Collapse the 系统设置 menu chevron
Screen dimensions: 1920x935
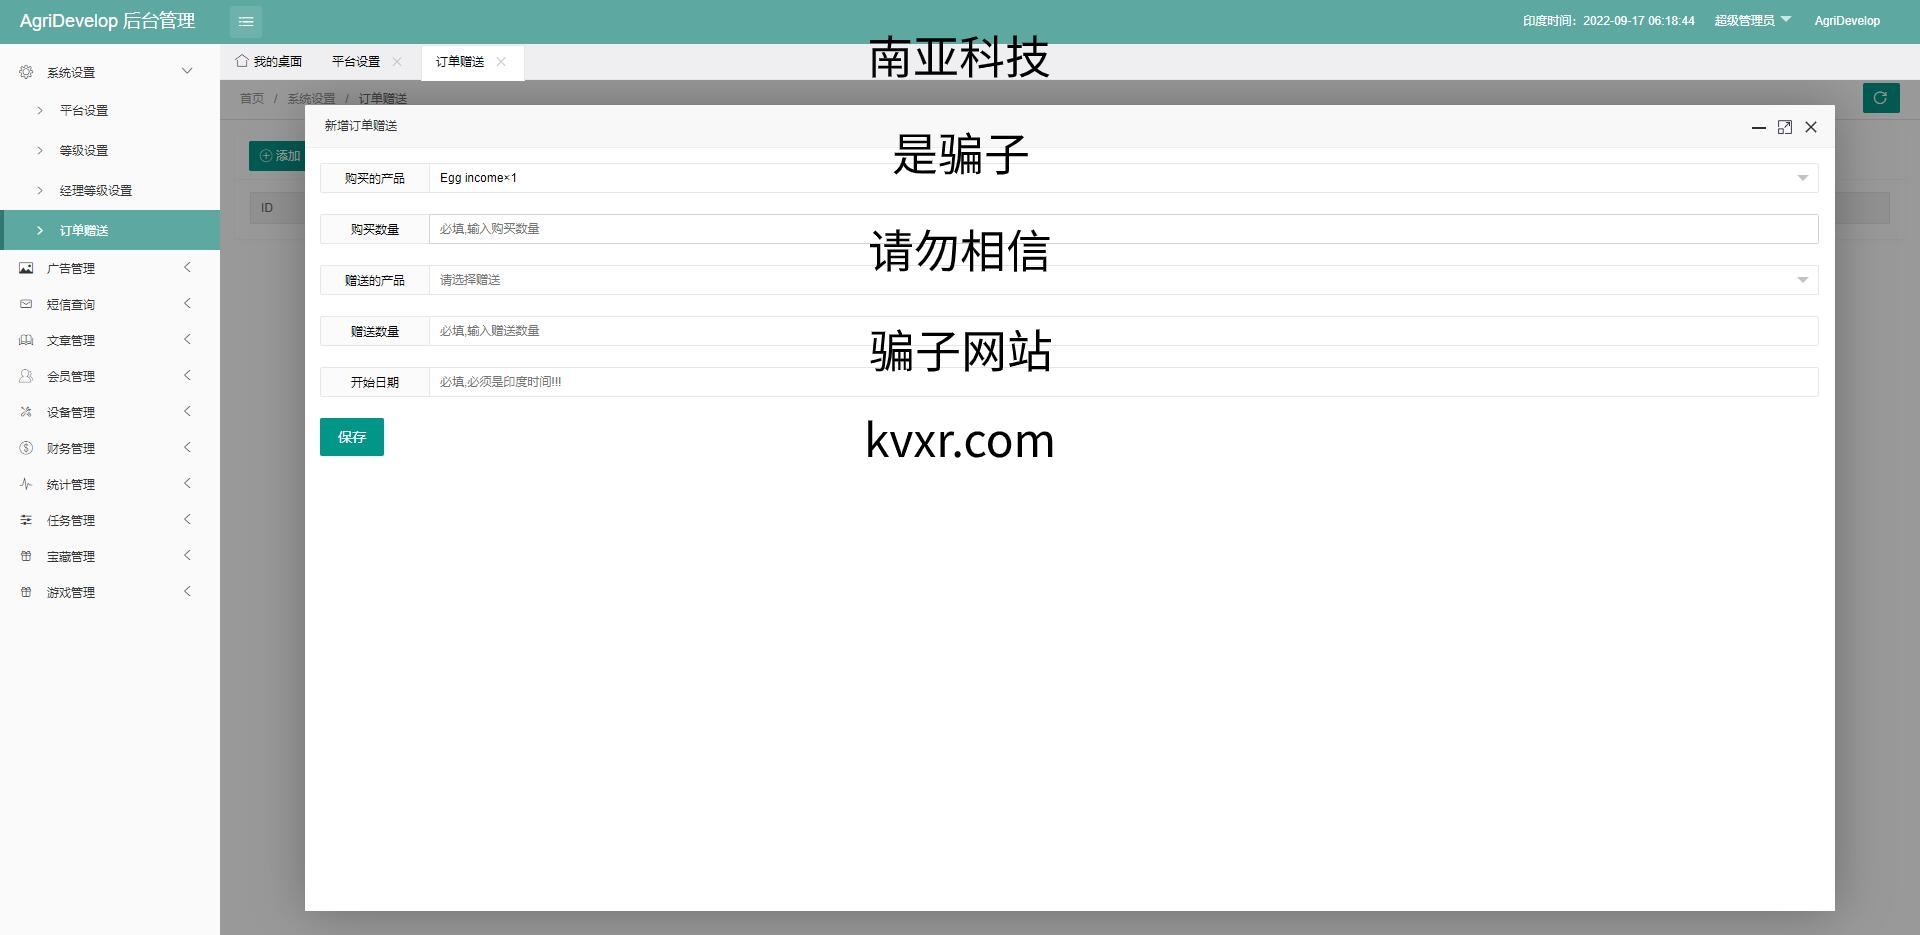tap(187, 71)
